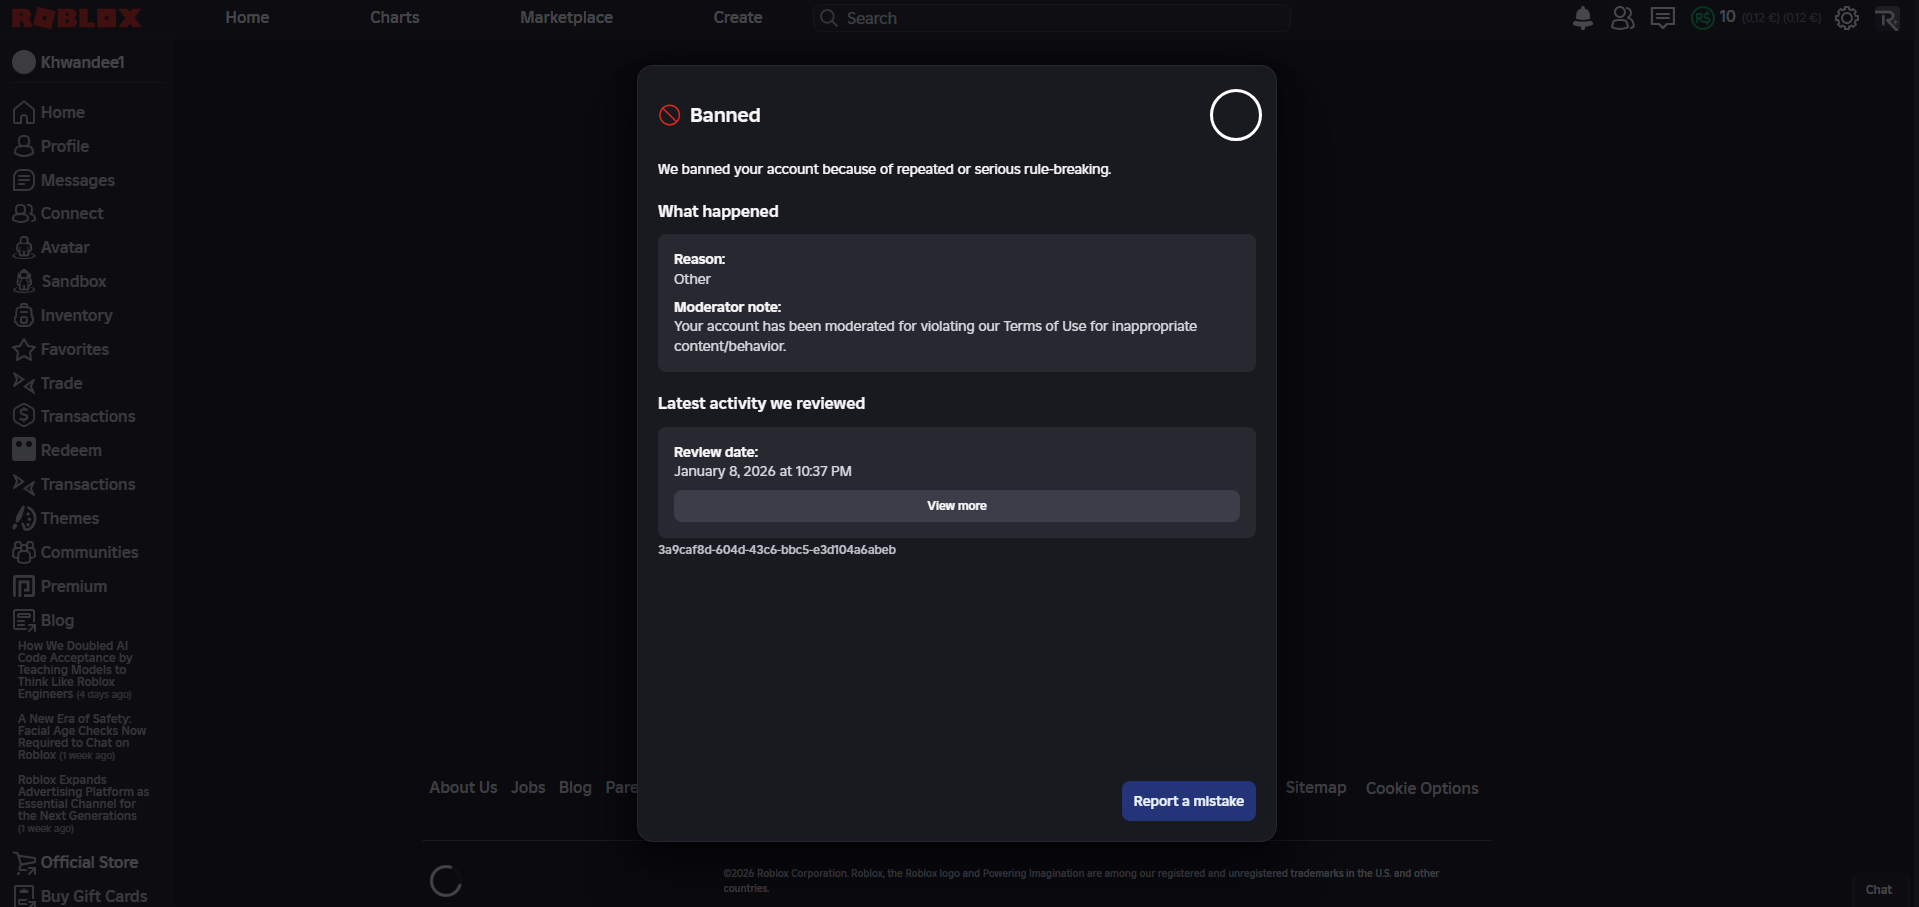
Task: Open Inventory from the sidebar
Action: click(x=24, y=314)
